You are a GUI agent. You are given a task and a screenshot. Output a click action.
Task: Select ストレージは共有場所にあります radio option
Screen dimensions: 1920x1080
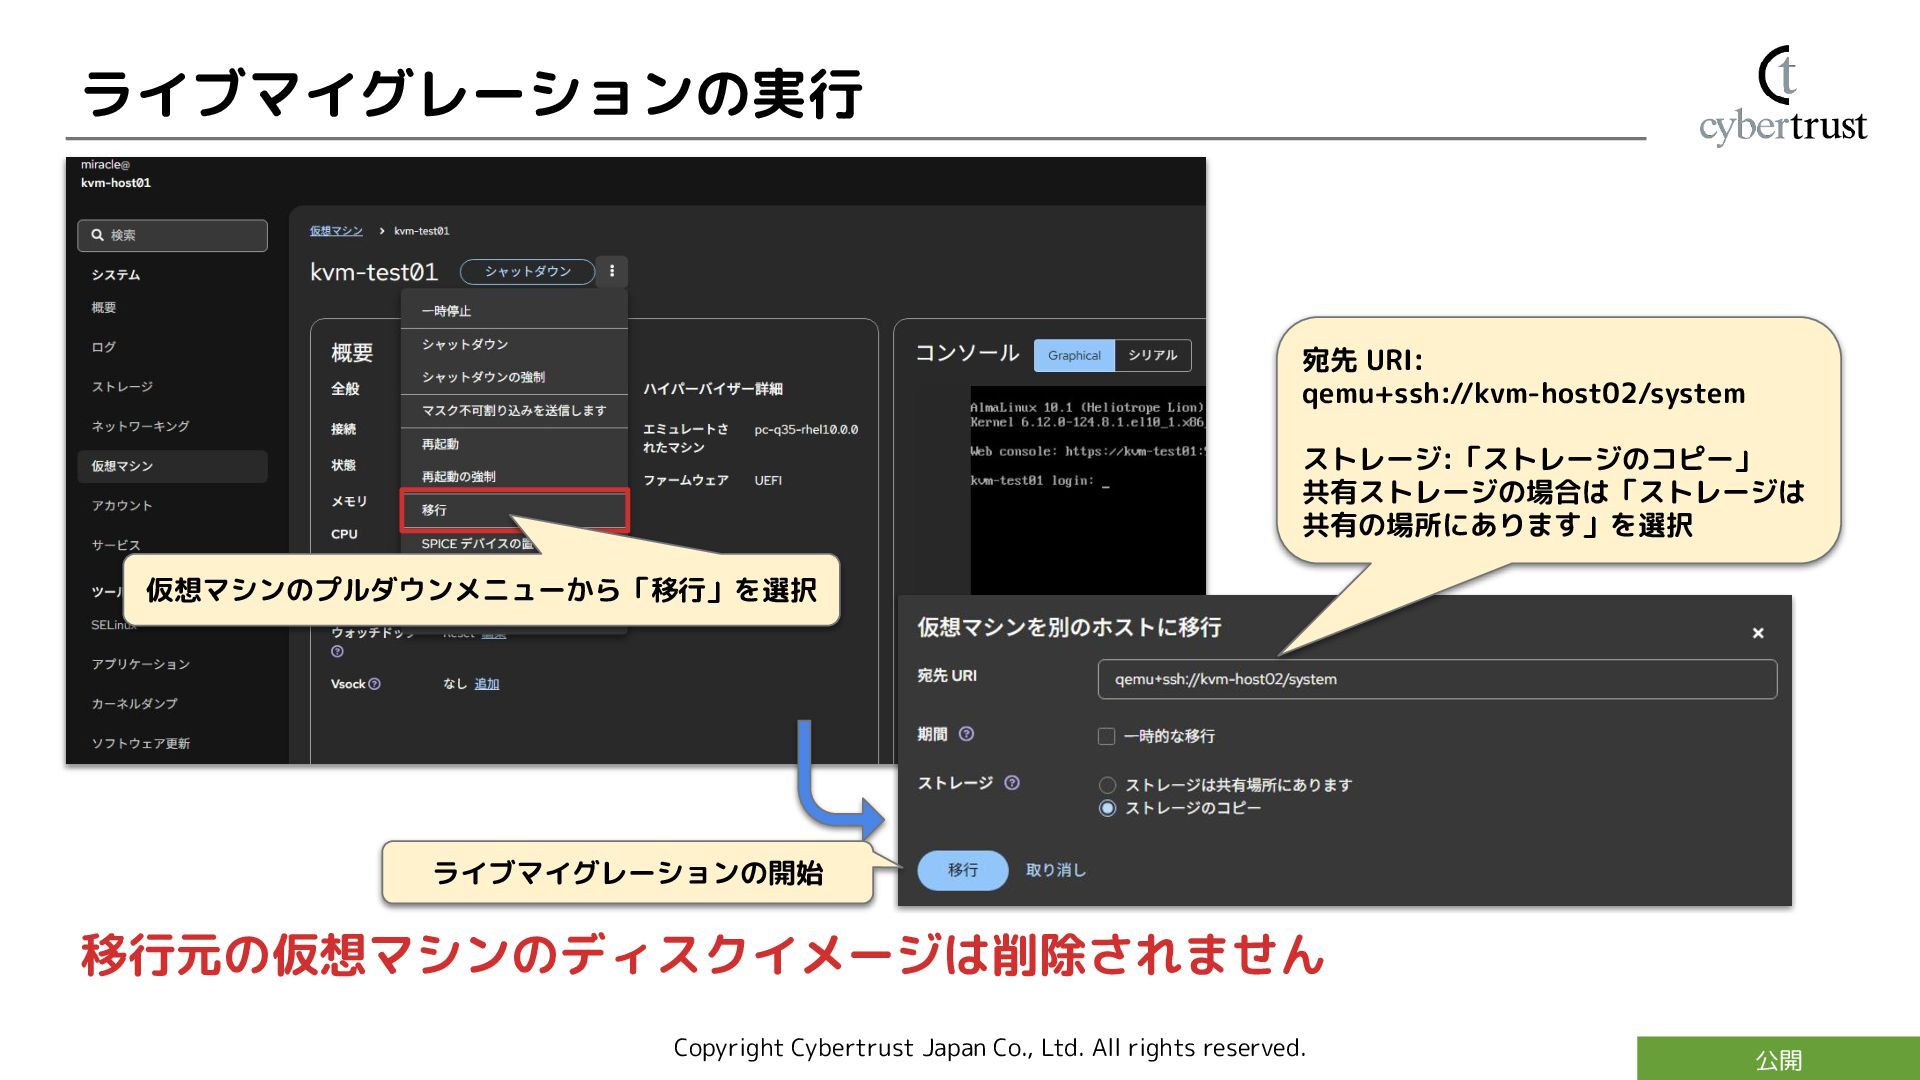(1107, 785)
